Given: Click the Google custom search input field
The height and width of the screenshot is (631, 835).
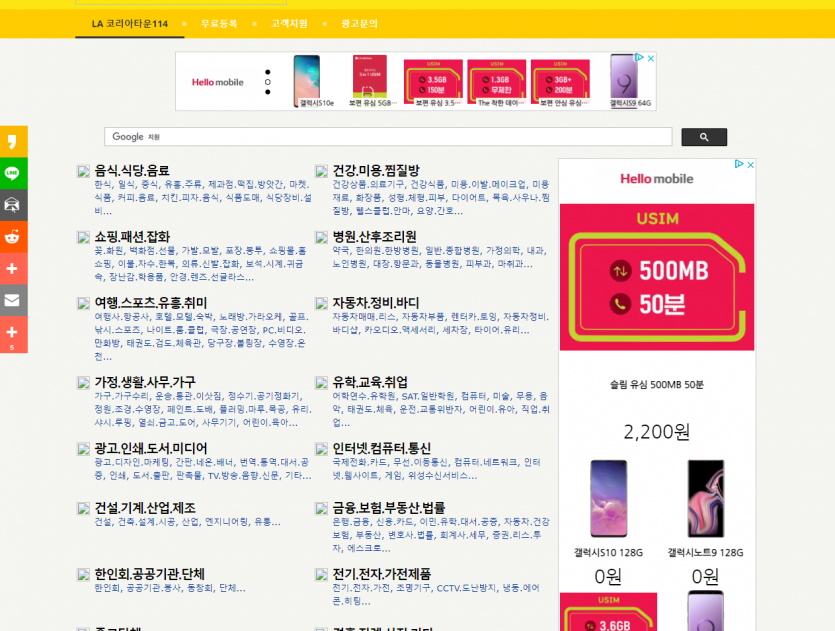Looking at the screenshot, I should tap(388, 137).
